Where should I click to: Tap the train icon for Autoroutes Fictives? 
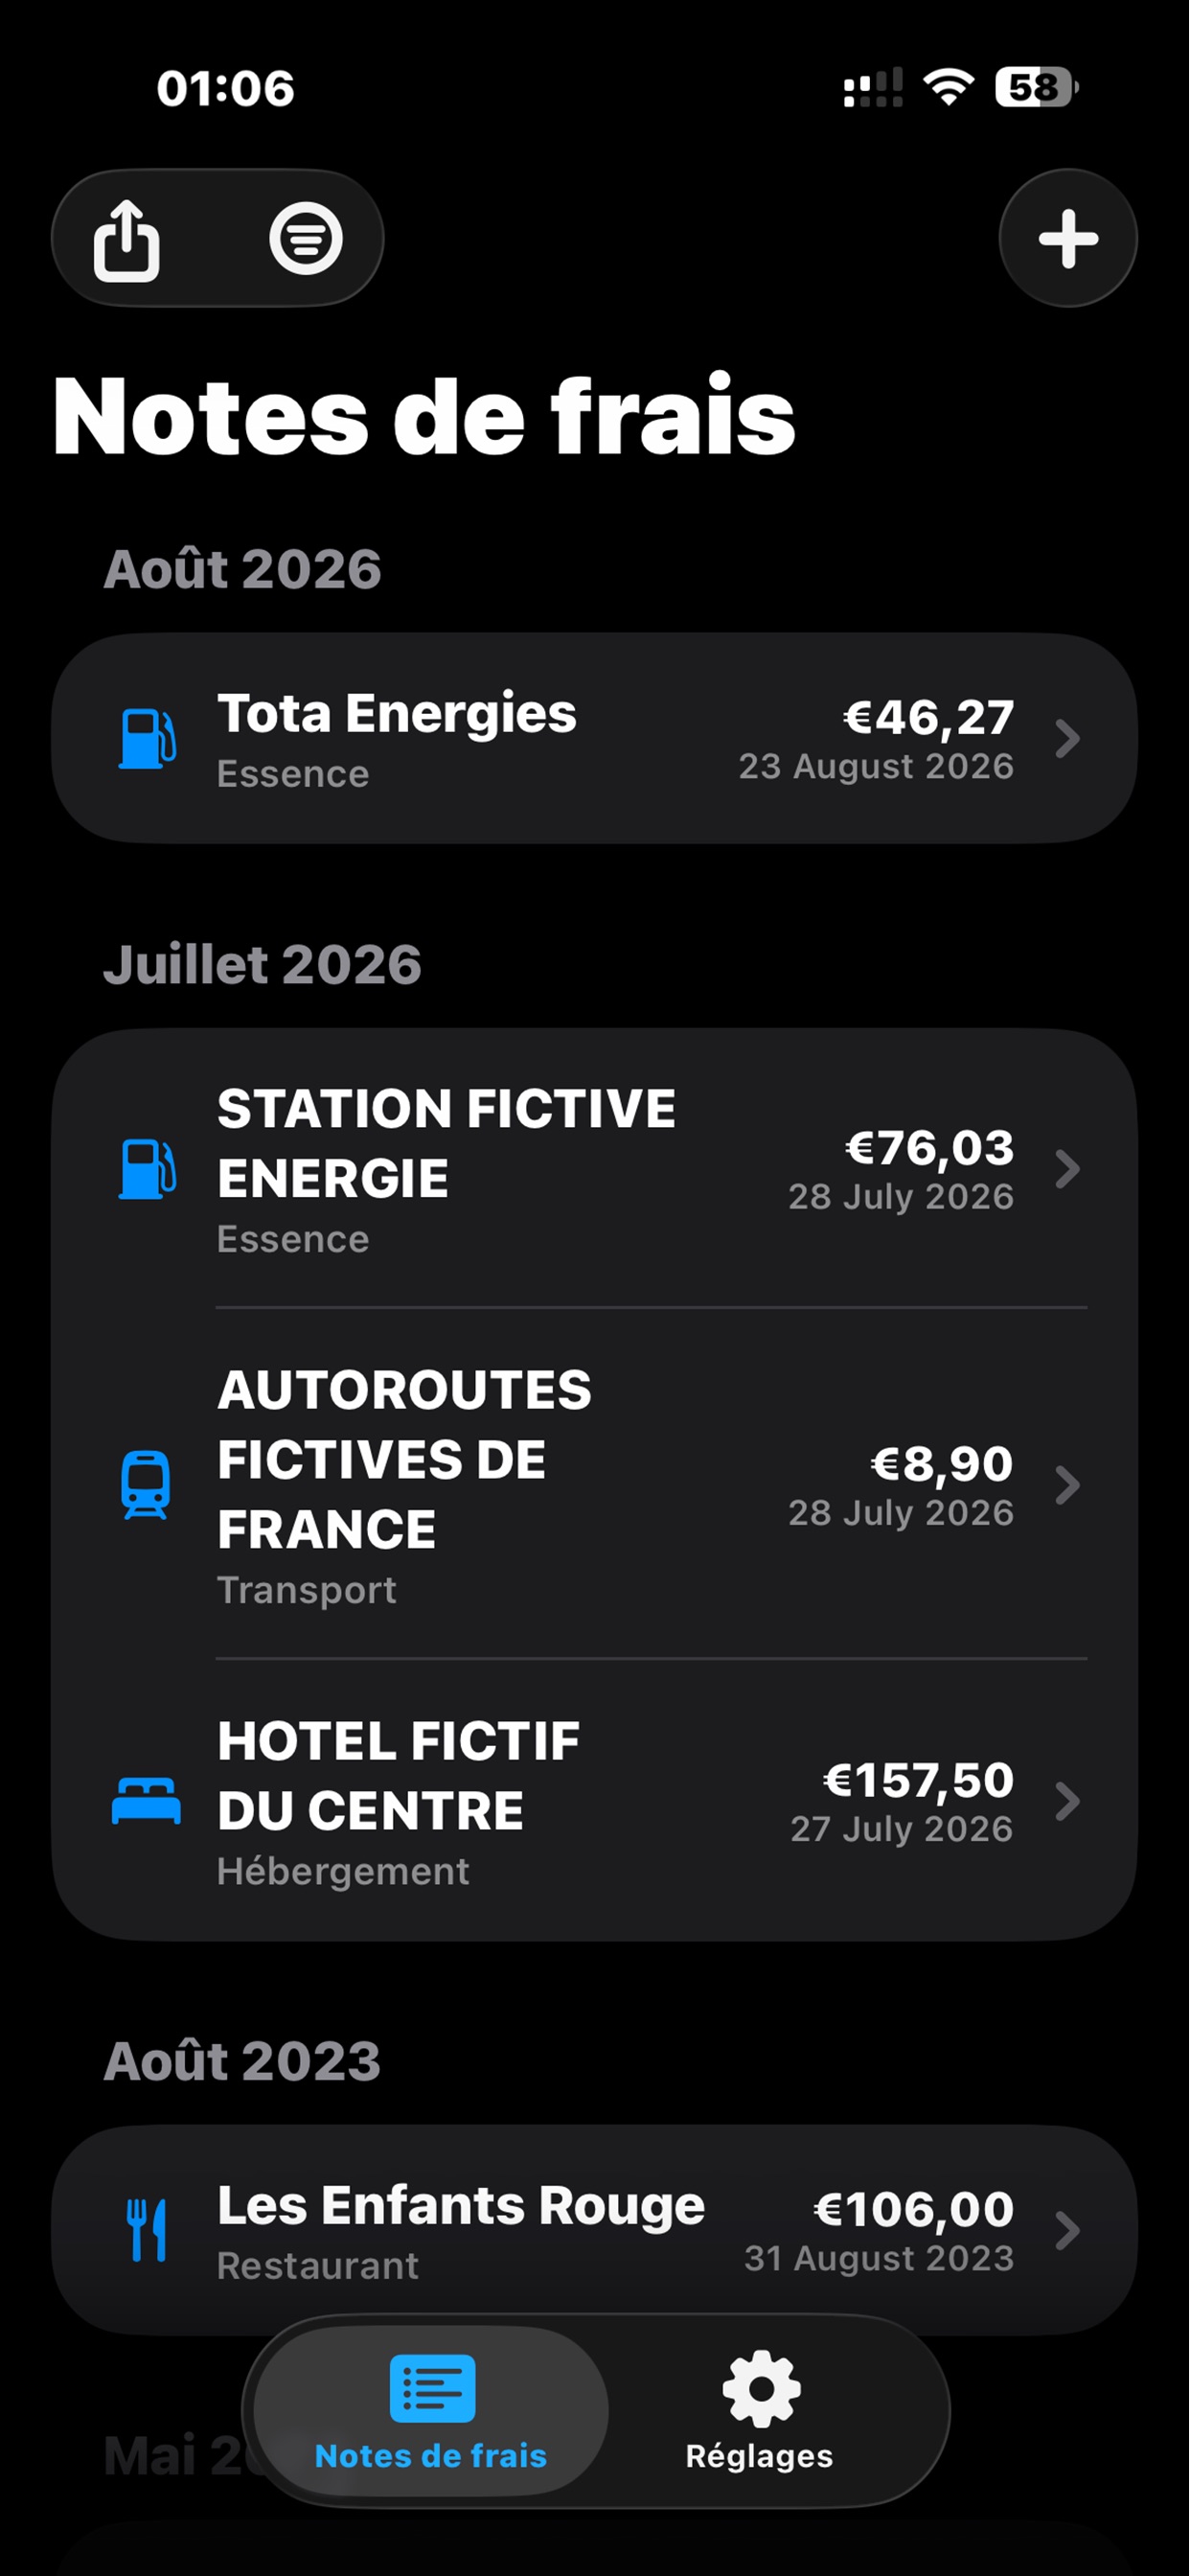coord(146,1485)
